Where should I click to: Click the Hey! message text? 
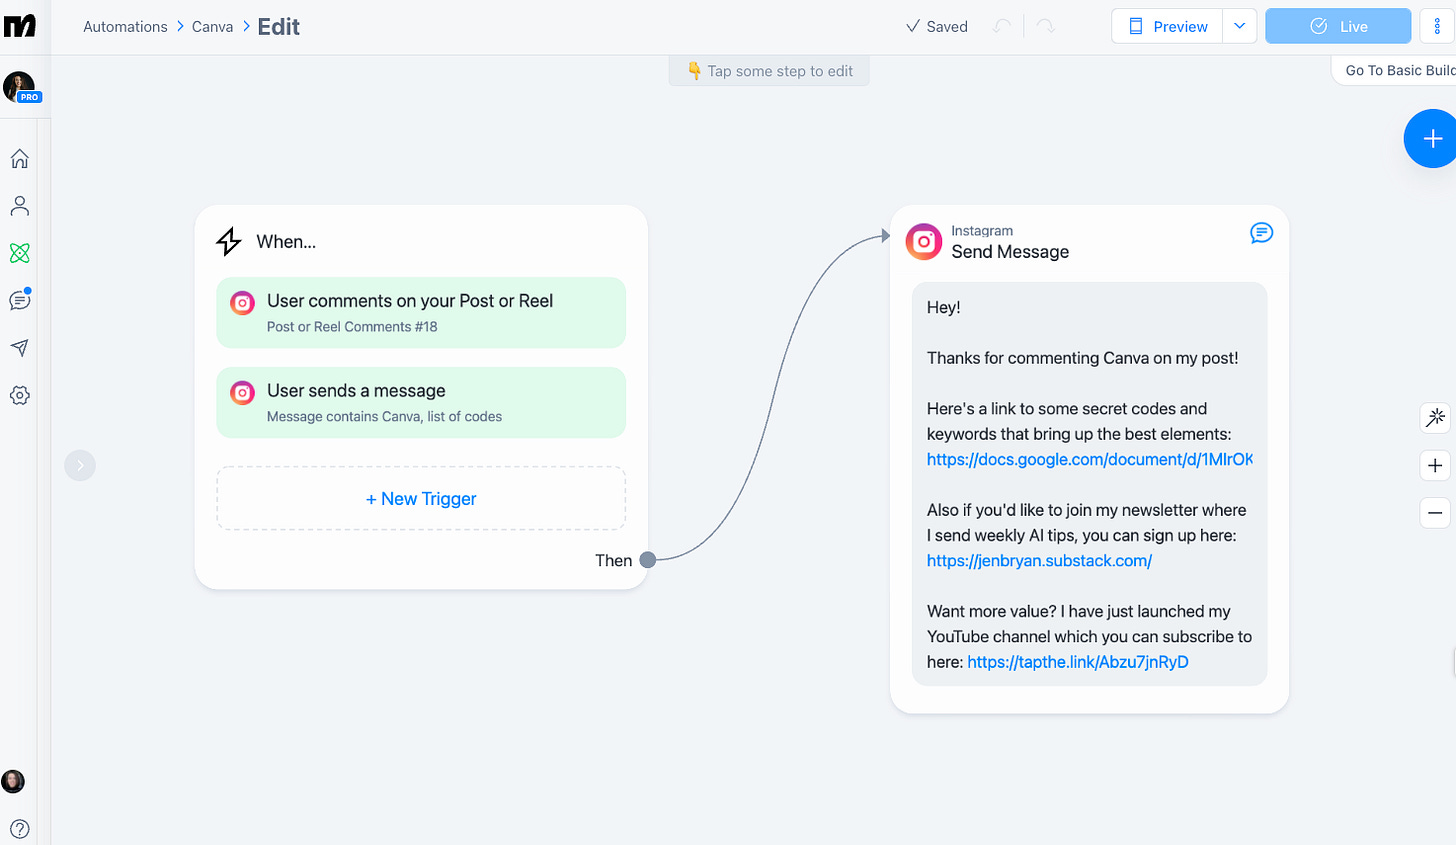(943, 307)
